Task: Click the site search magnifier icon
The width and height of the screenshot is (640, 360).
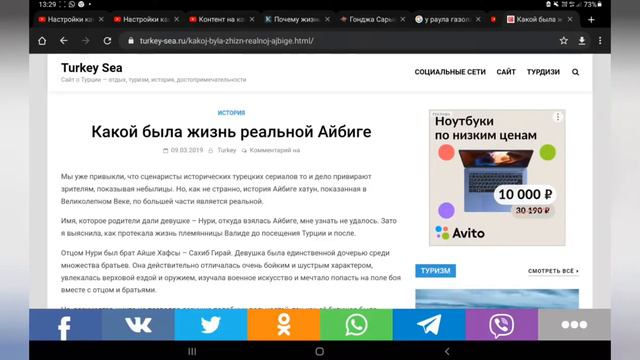Action: 576,72
